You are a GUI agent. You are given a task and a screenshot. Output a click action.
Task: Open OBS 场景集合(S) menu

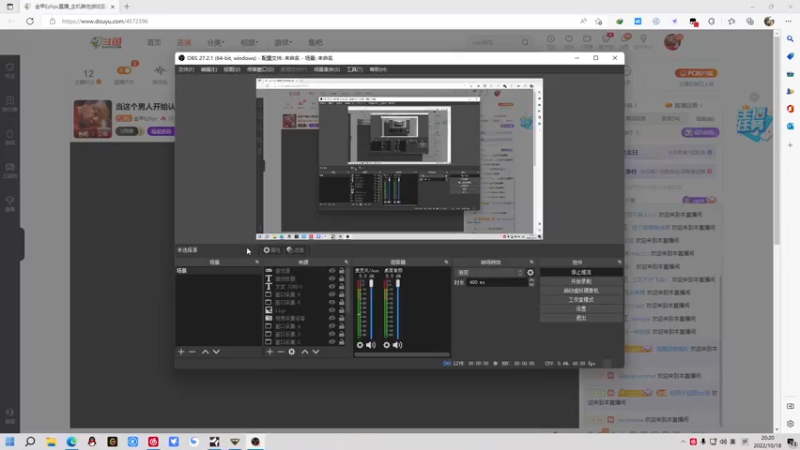click(x=327, y=69)
